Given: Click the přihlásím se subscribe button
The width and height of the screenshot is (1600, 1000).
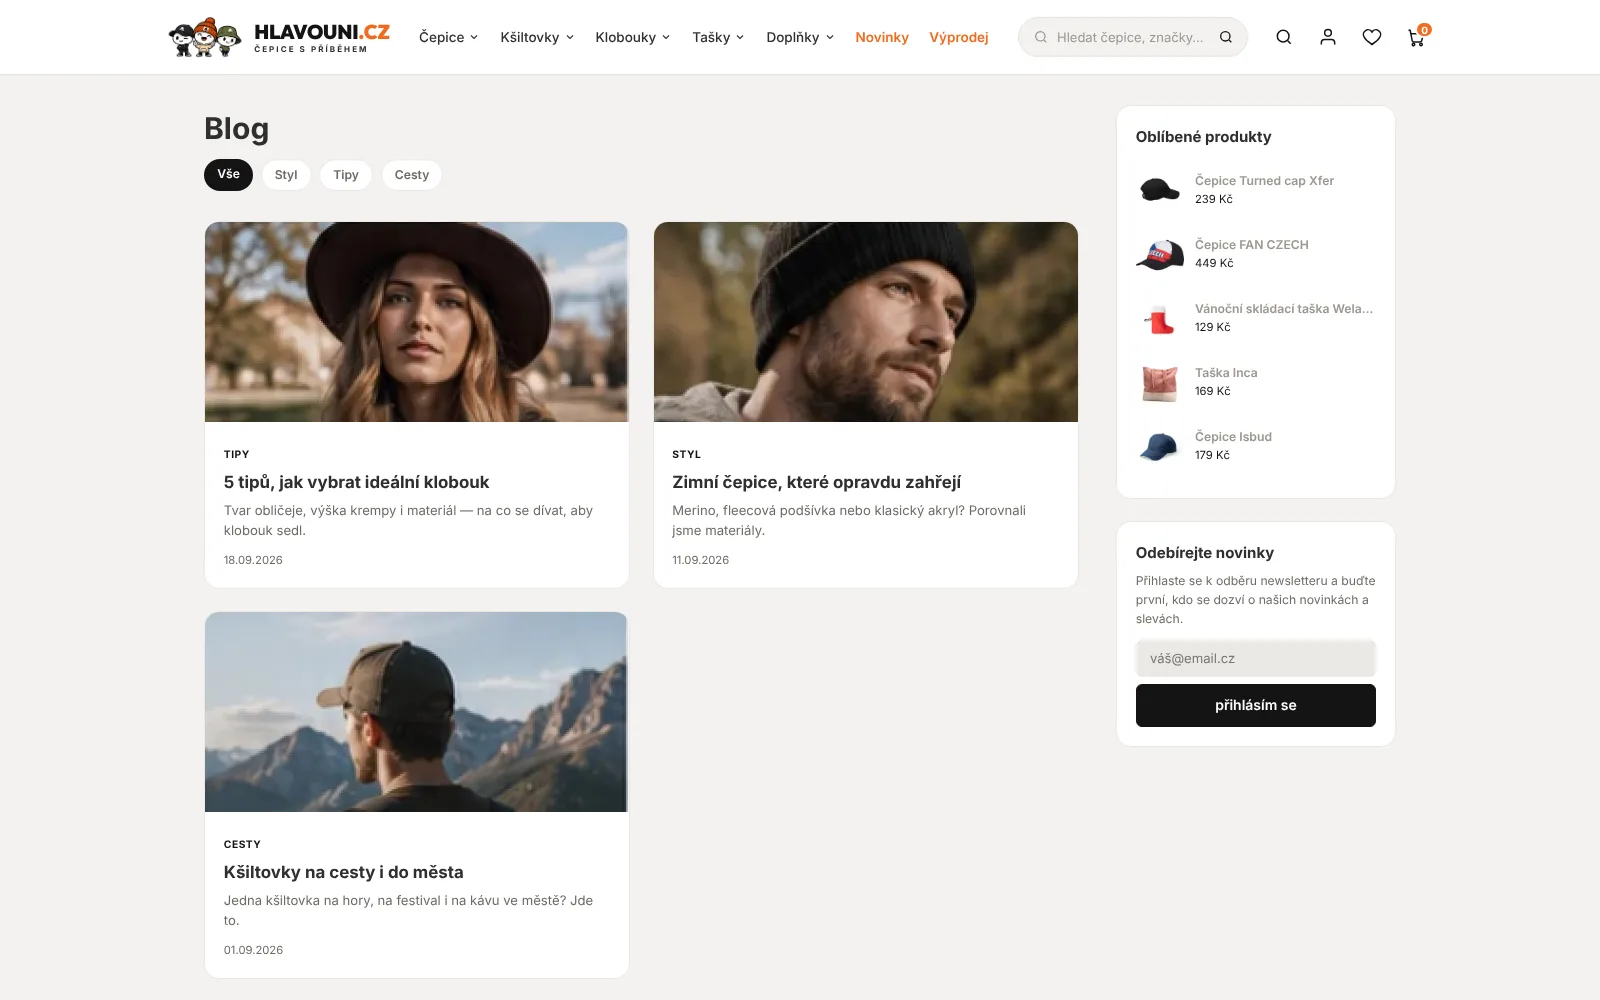Looking at the screenshot, I should click(1256, 705).
